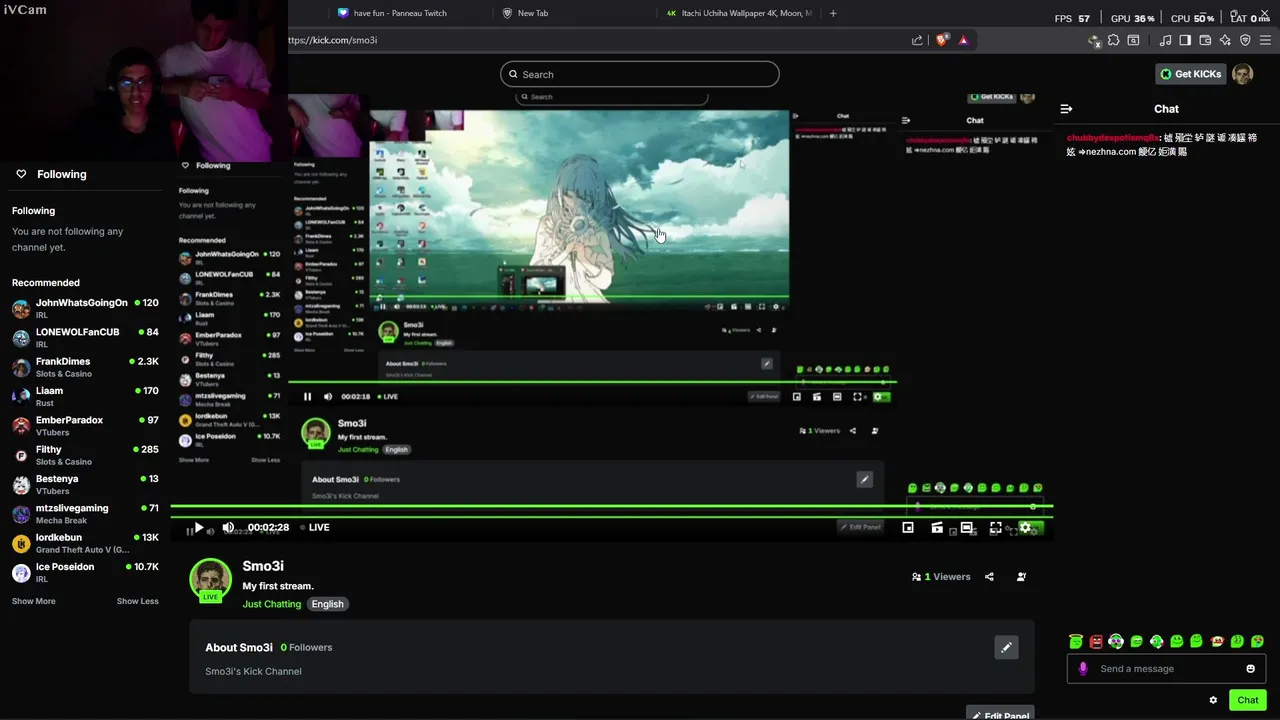Open the music note playlist icon
Viewport: 1280px width, 720px height.
tap(1165, 40)
